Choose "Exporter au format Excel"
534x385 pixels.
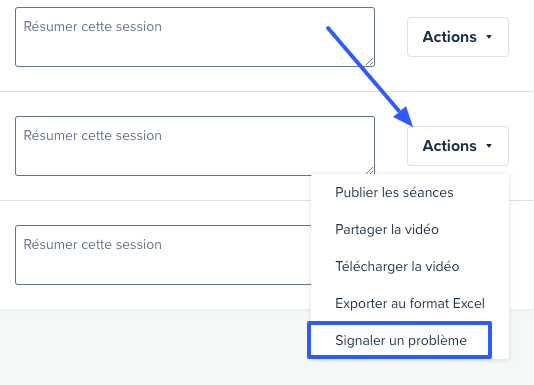pyautogui.click(x=410, y=303)
